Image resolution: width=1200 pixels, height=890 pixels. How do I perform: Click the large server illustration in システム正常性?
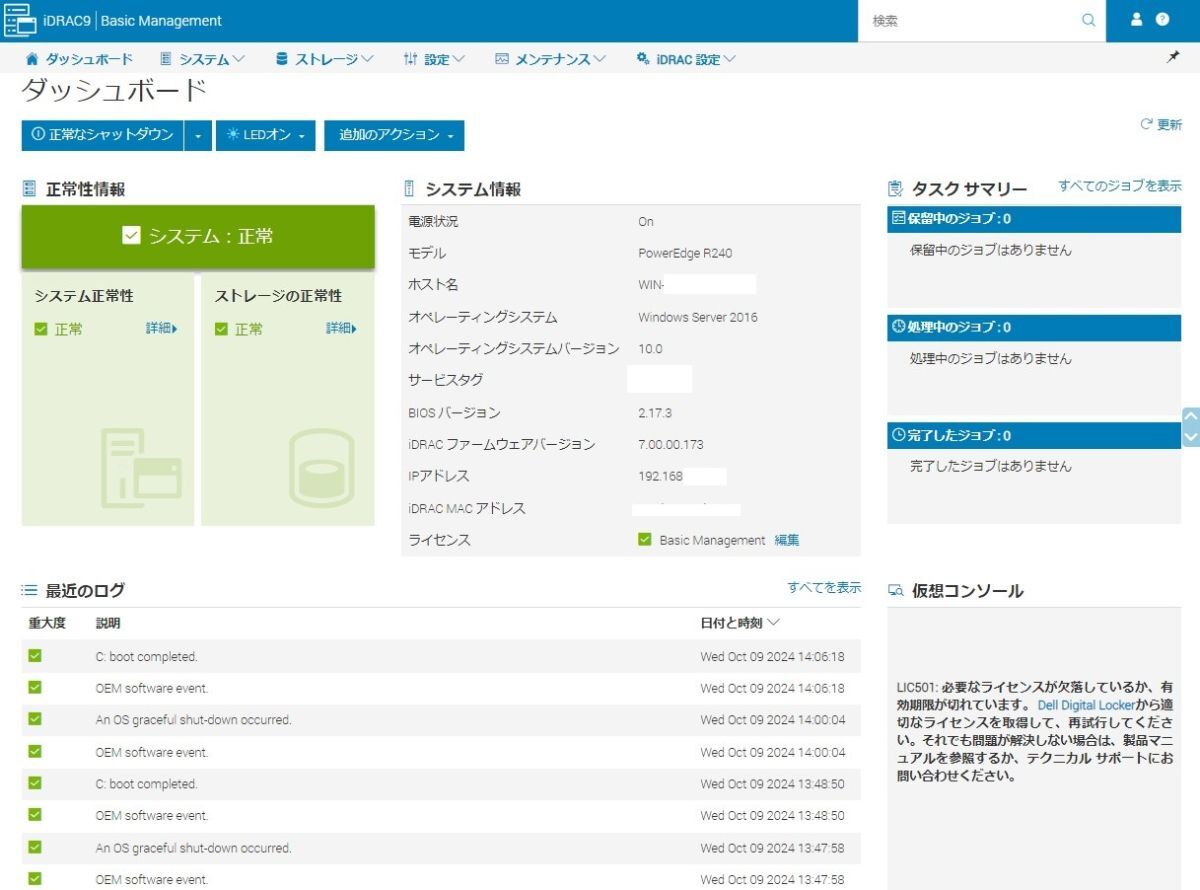(x=141, y=467)
